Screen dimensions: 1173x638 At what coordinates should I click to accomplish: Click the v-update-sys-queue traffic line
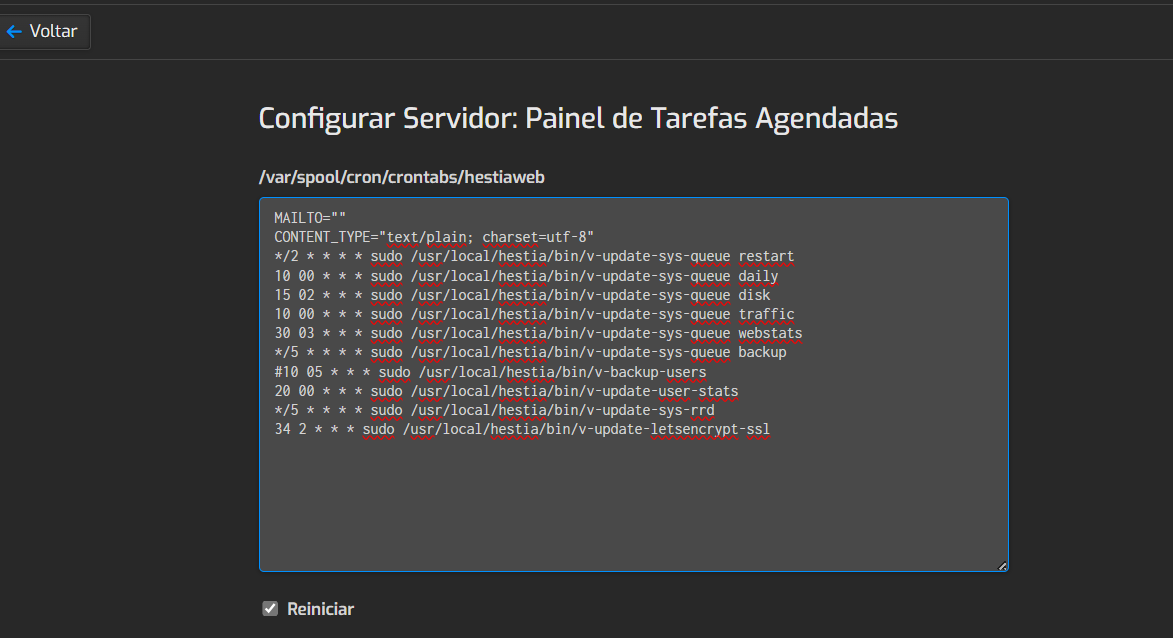coord(534,314)
